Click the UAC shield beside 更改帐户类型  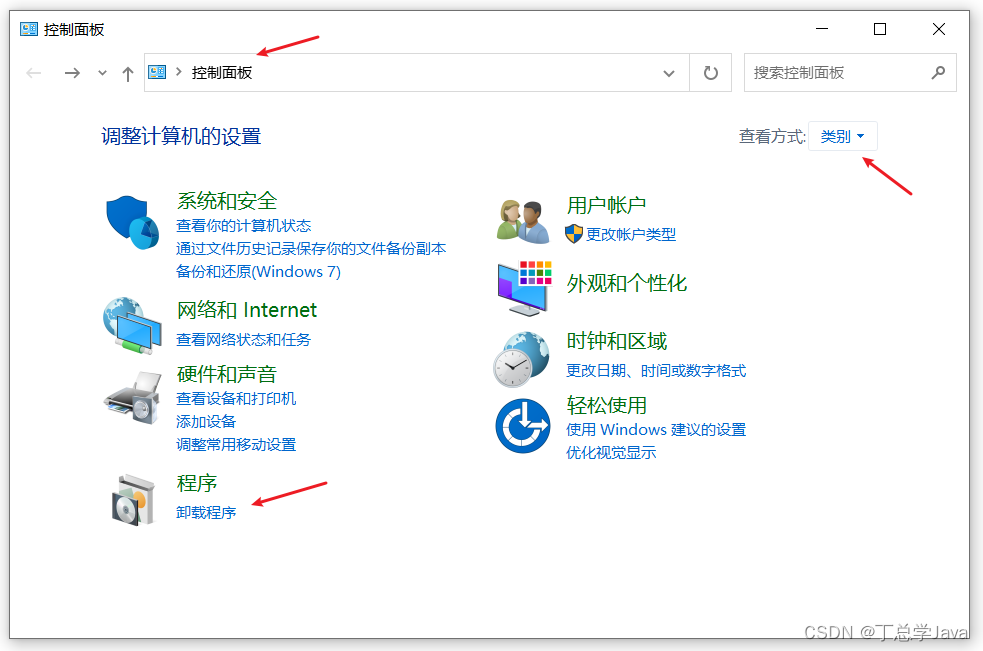point(574,234)
